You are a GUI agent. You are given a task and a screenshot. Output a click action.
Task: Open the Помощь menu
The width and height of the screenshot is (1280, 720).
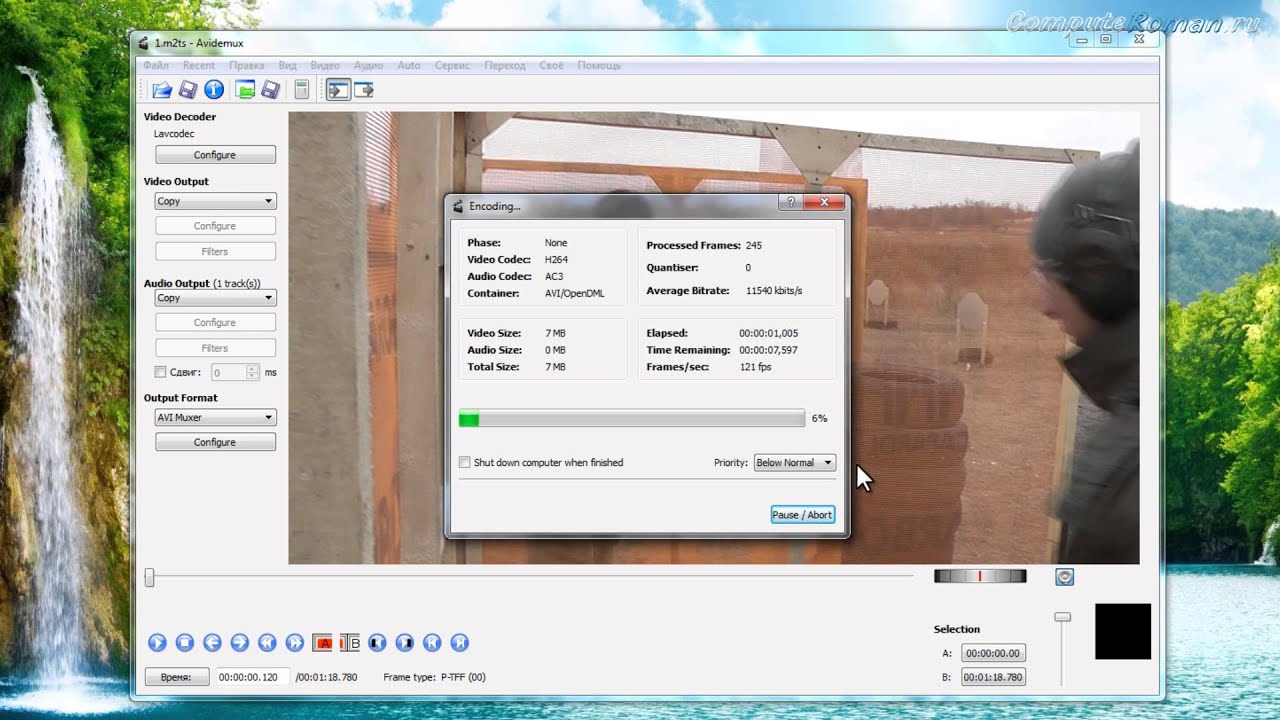pos(599,65)
